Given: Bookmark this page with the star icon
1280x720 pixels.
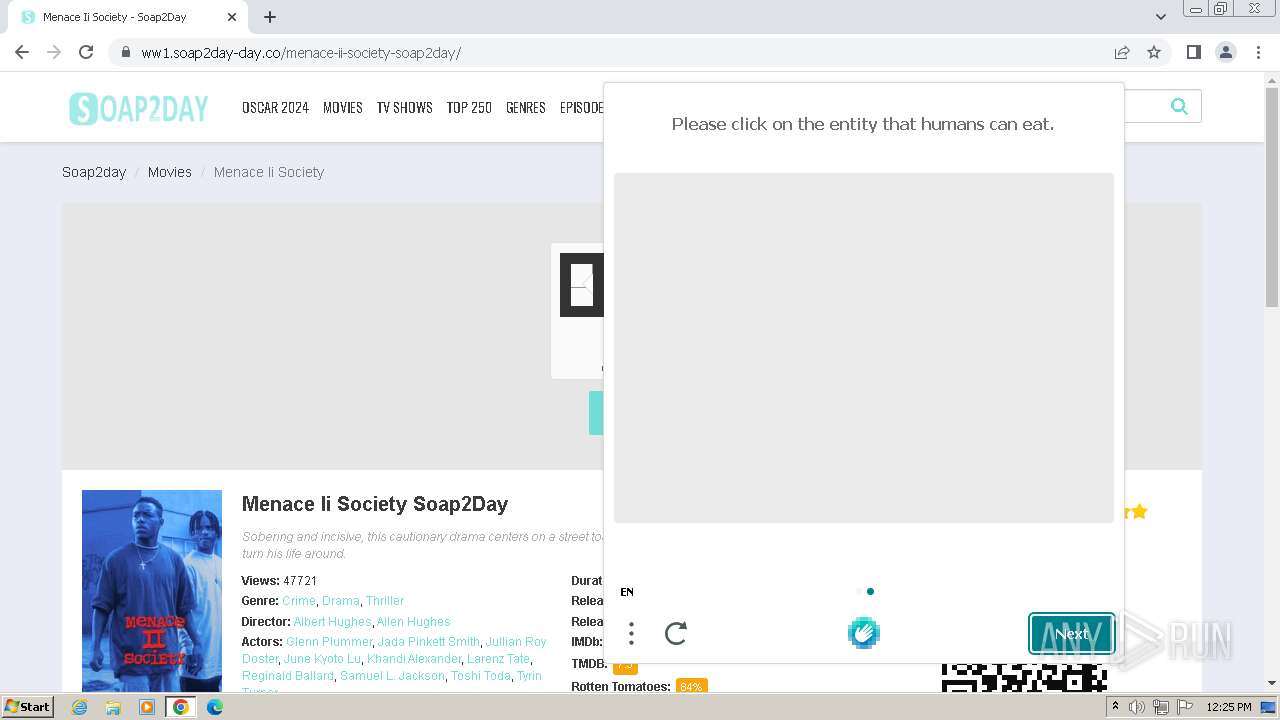Looking at the screenshot, I should click(x=1154, y=52).
